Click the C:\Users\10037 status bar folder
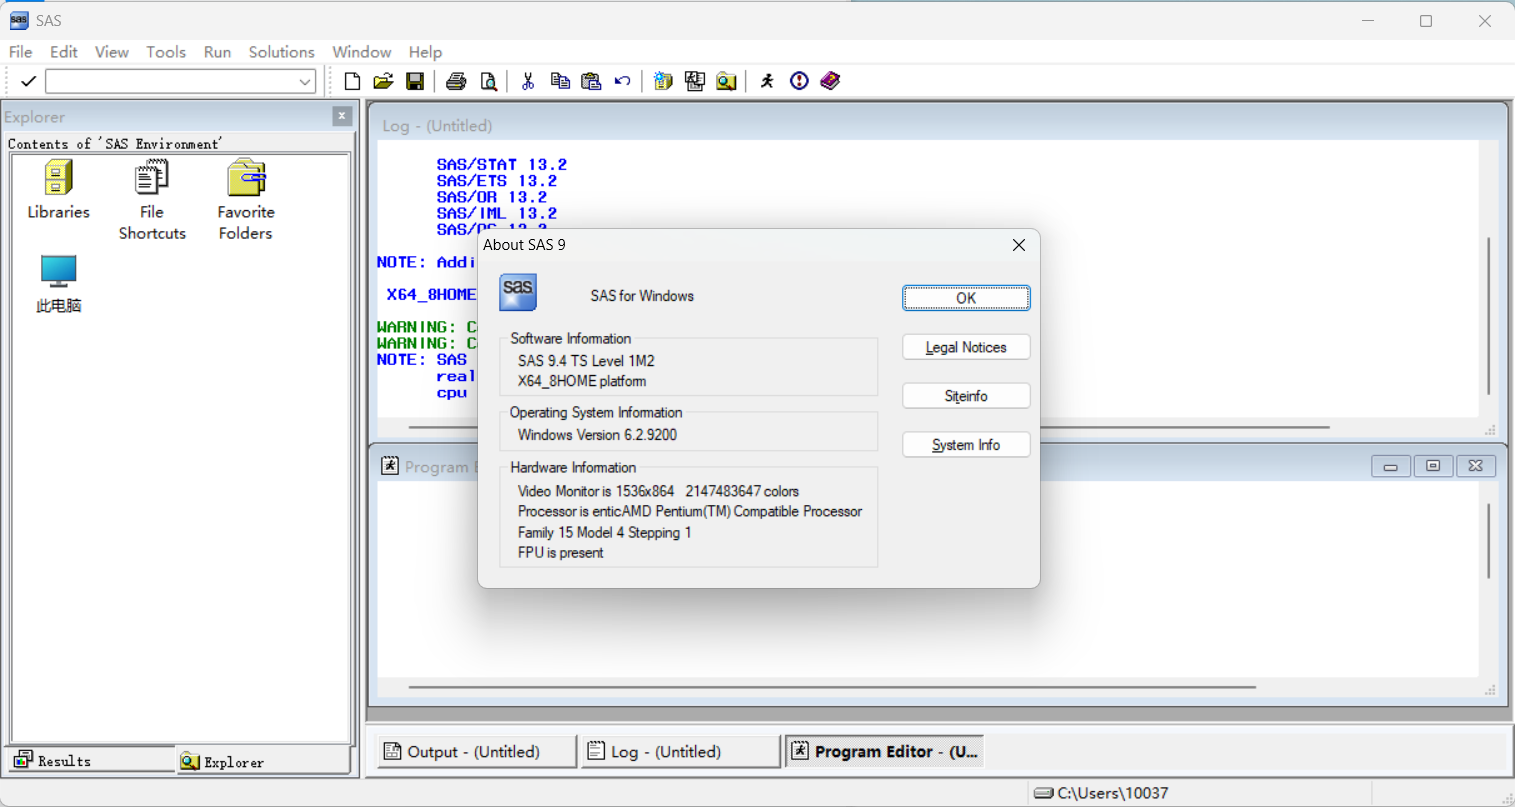Viewport: 1515px width, 807px height. (x=1100, y=793)
